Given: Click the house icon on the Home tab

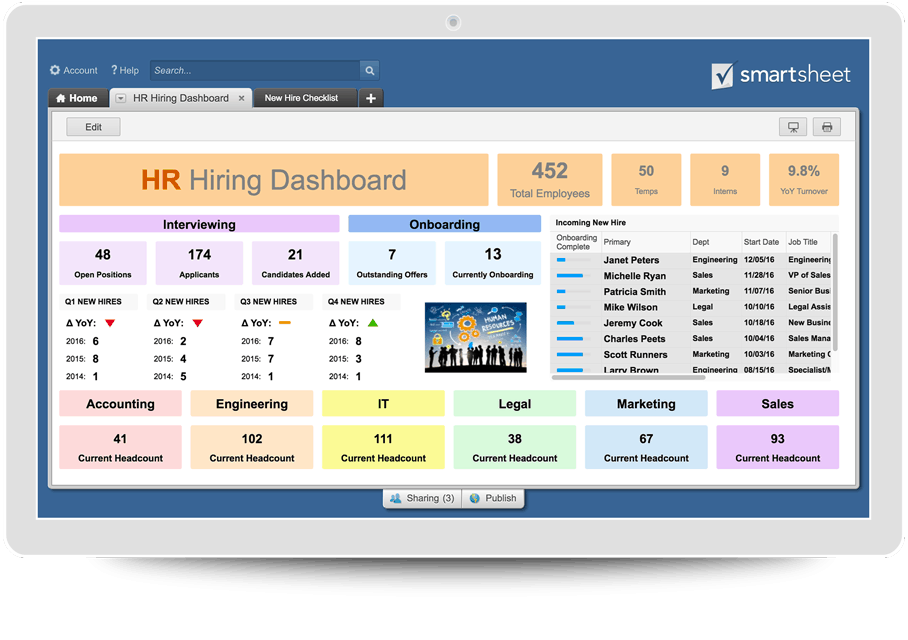Looking at the screenshot, I should [x=61, y=97].
